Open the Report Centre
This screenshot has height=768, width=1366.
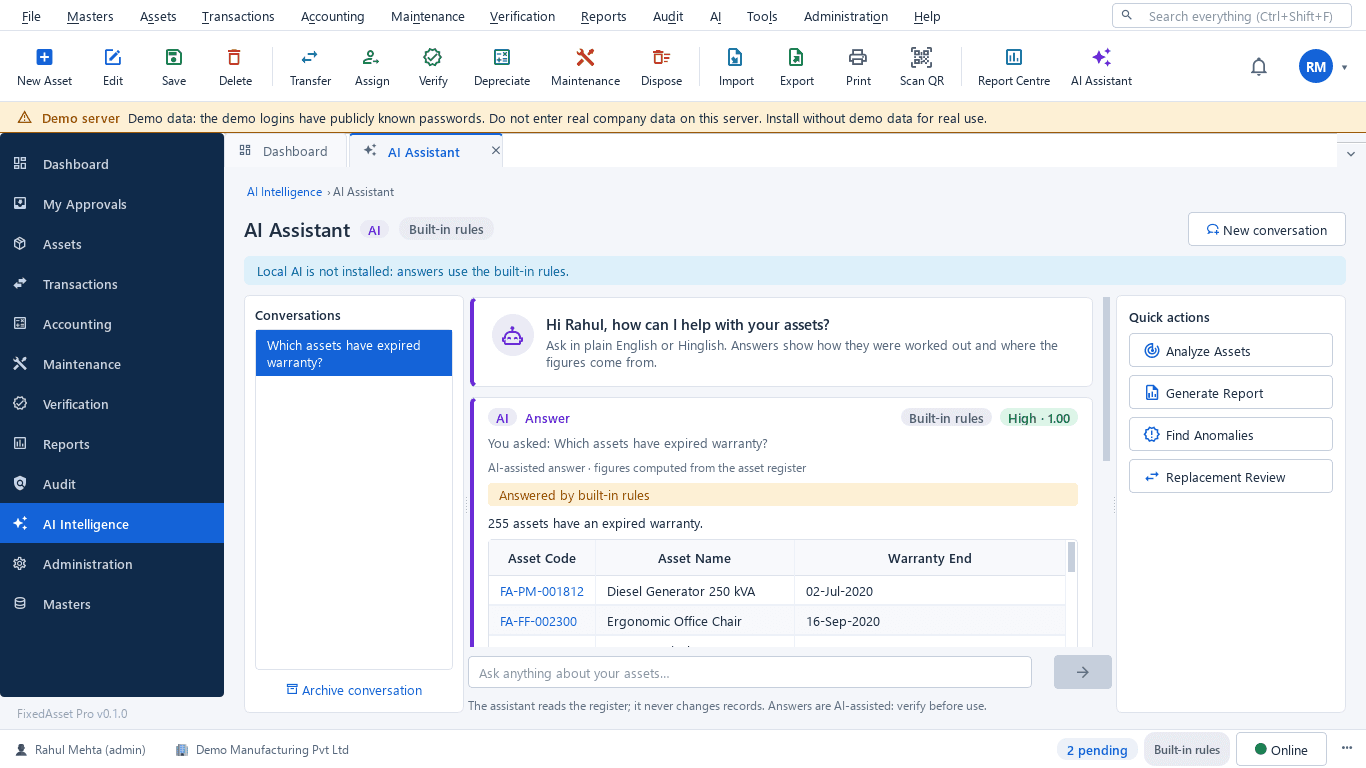click(1013, 68)
